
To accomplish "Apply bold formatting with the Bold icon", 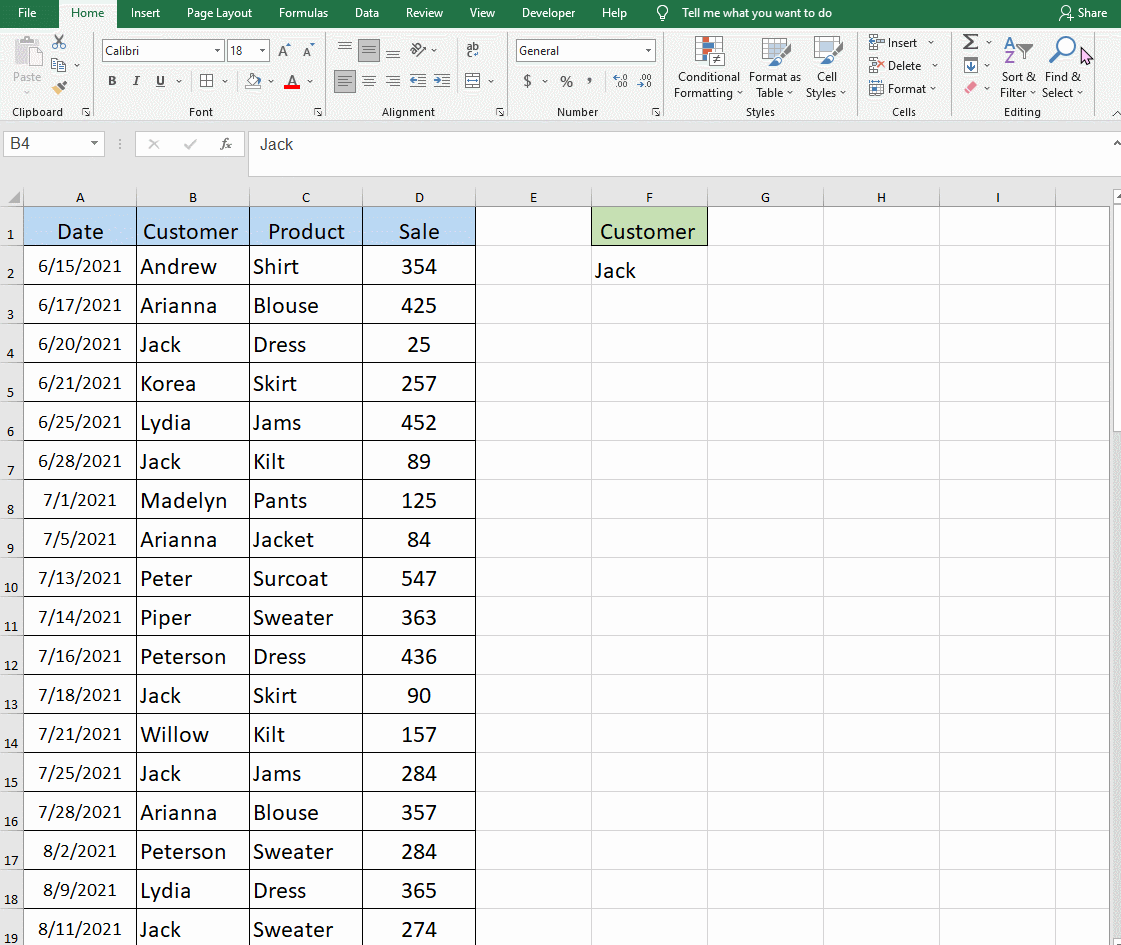I will tap(112, 81).
